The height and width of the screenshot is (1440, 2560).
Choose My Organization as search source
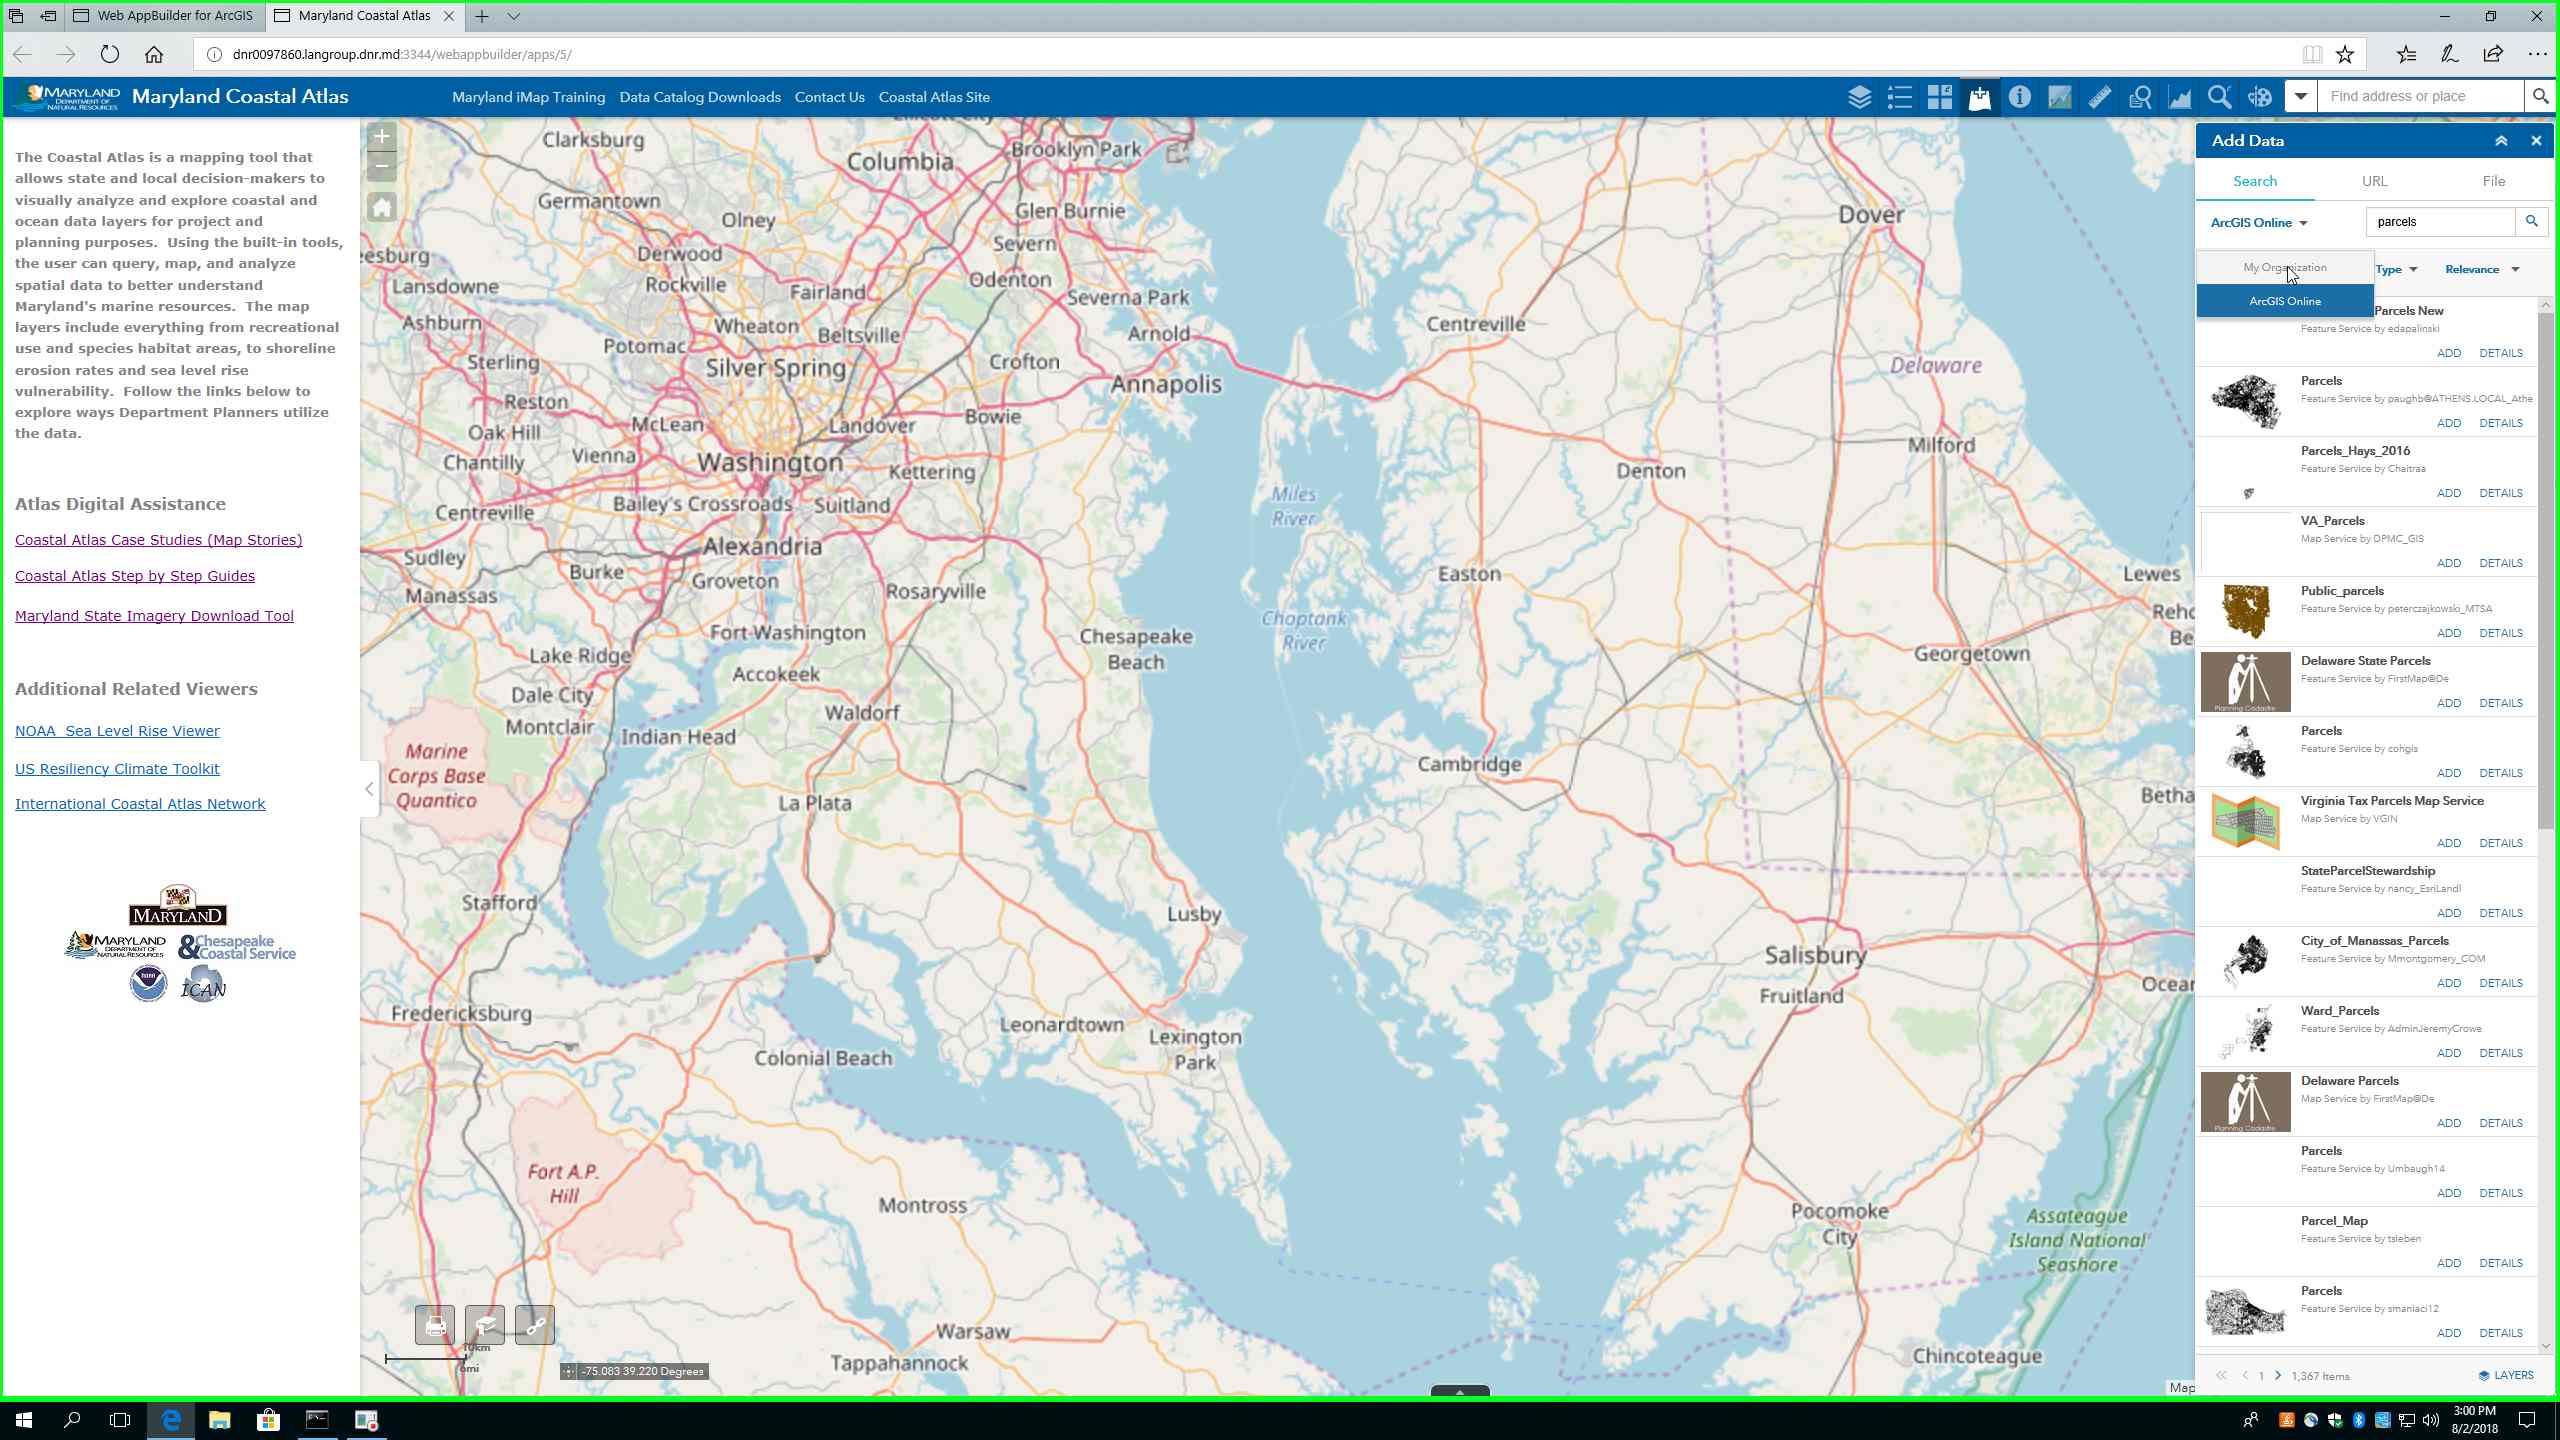2284,267
